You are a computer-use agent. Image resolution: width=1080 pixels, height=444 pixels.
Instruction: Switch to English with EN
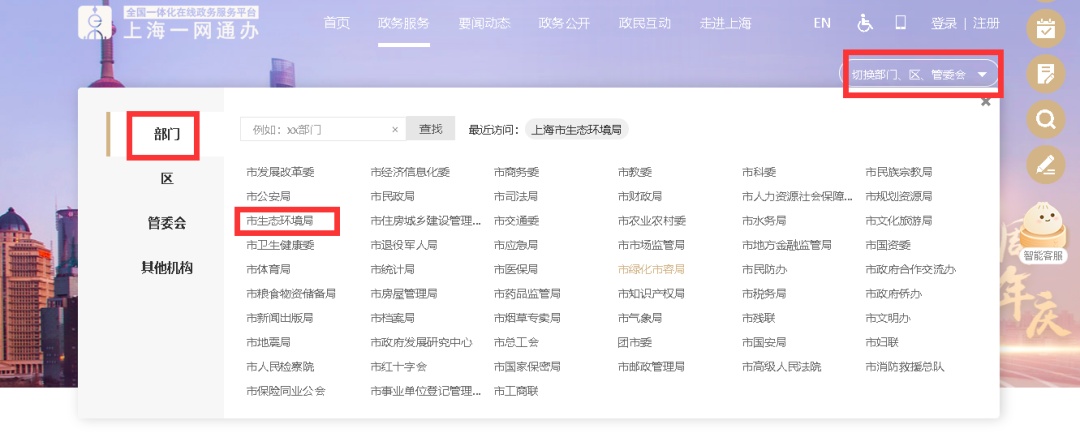coord(822,23)
